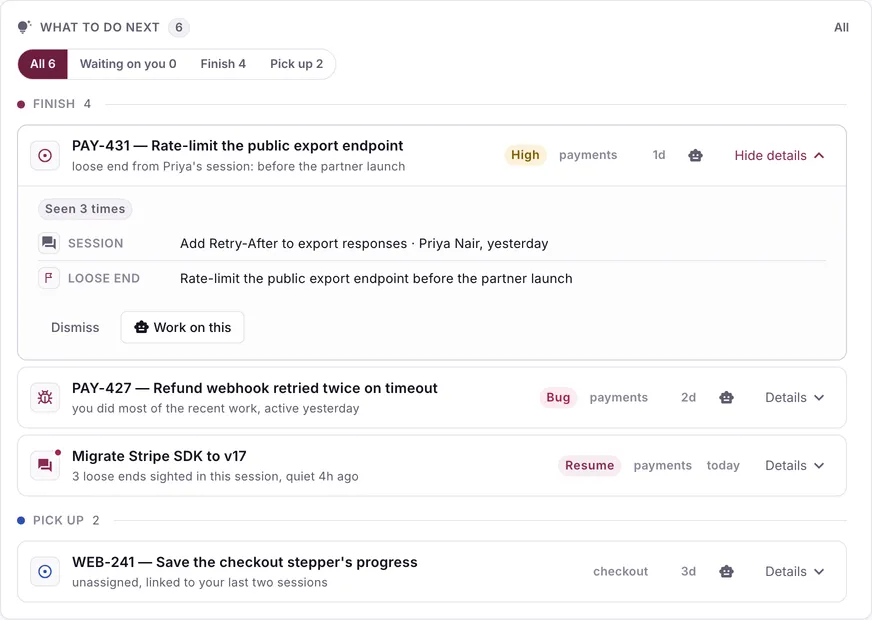Click the PICK UP 2 section header
The width and height of the screenshot is (872, 620).
click(x=58, y=520)
